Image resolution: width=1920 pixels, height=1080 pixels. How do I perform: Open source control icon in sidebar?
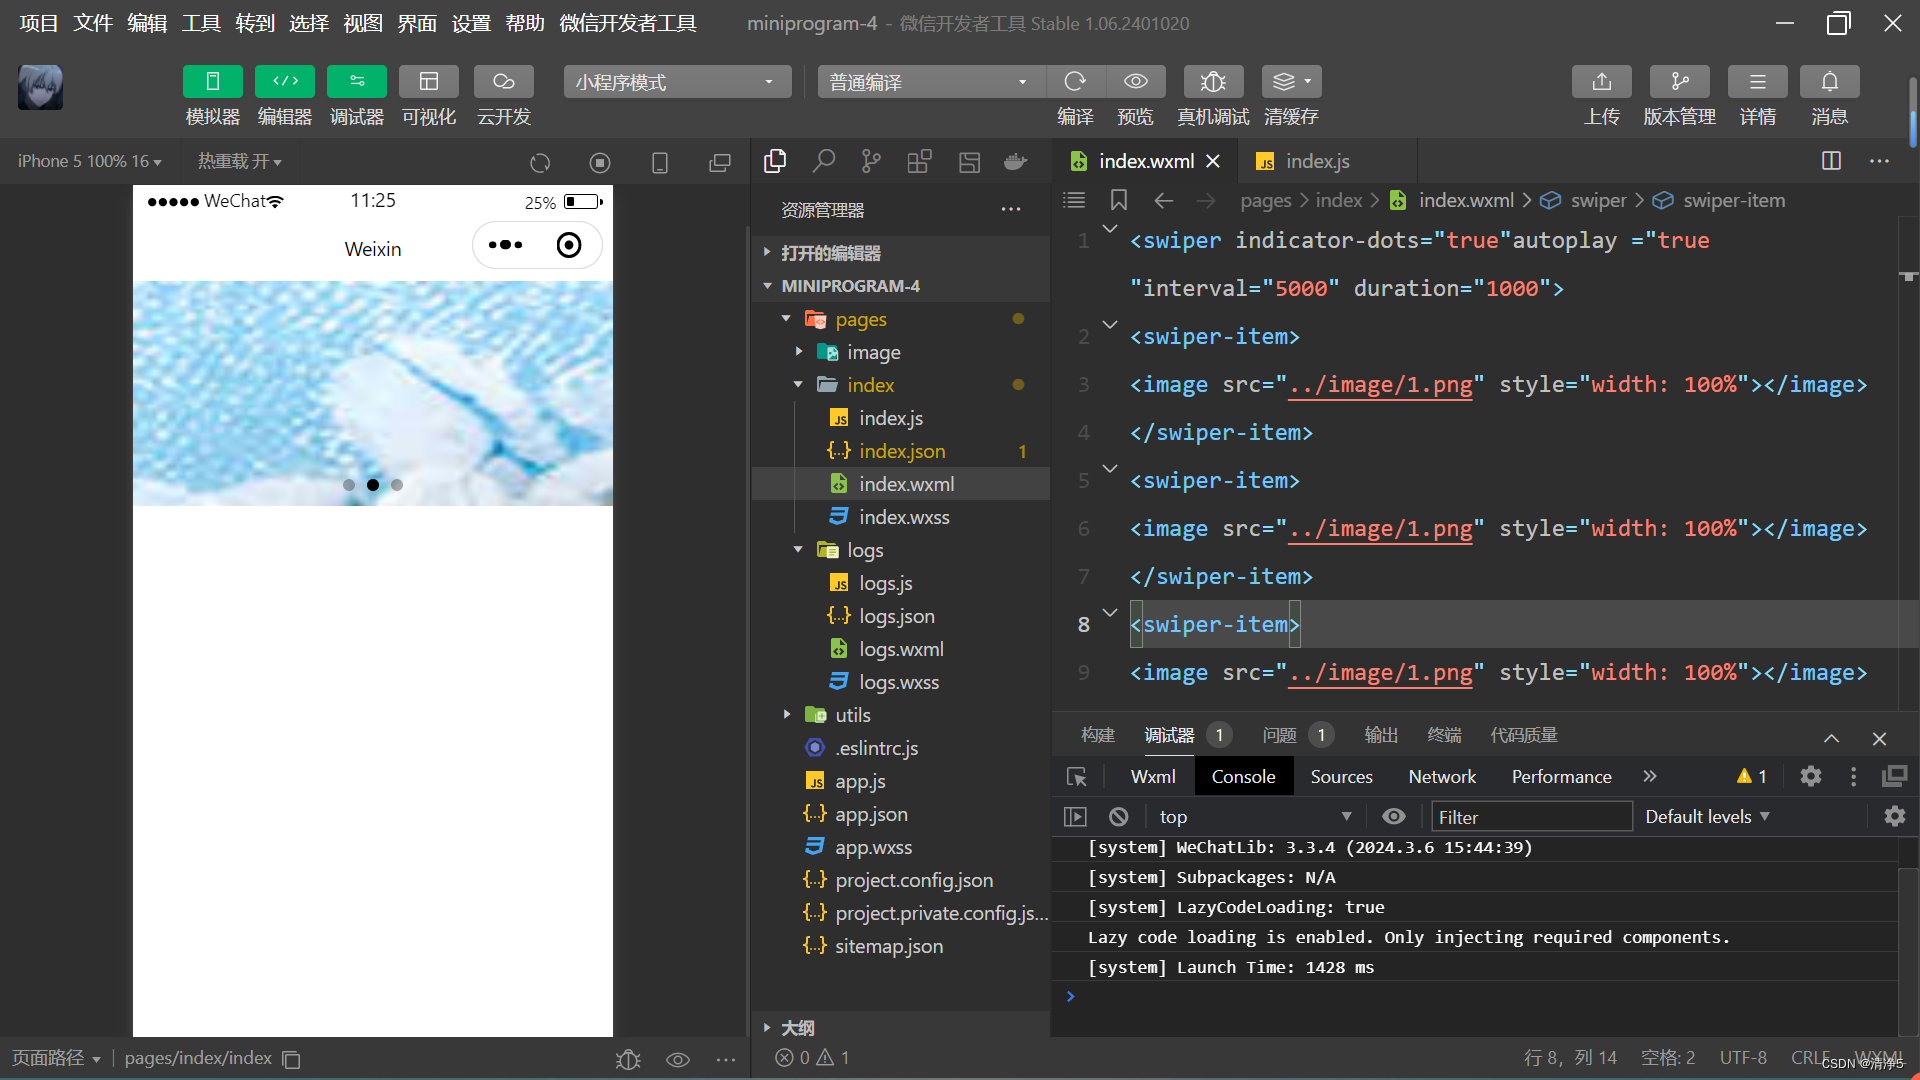pos(871,161)
